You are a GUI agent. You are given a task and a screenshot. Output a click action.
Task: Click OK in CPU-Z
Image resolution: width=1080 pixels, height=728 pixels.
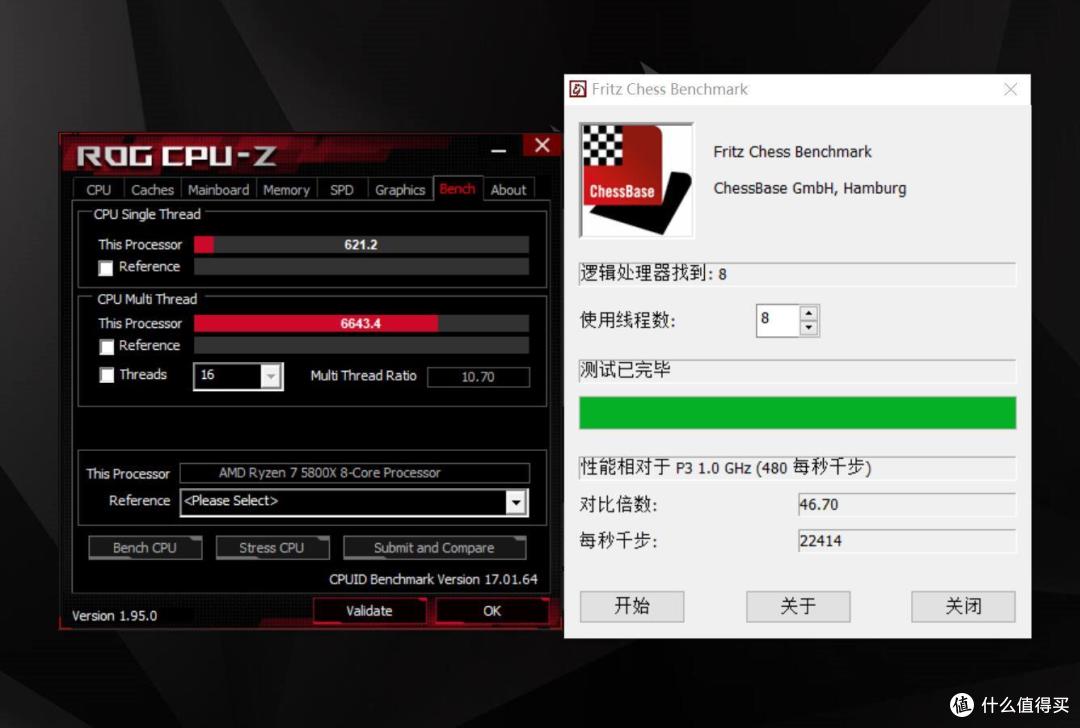[x=492, y=611]
